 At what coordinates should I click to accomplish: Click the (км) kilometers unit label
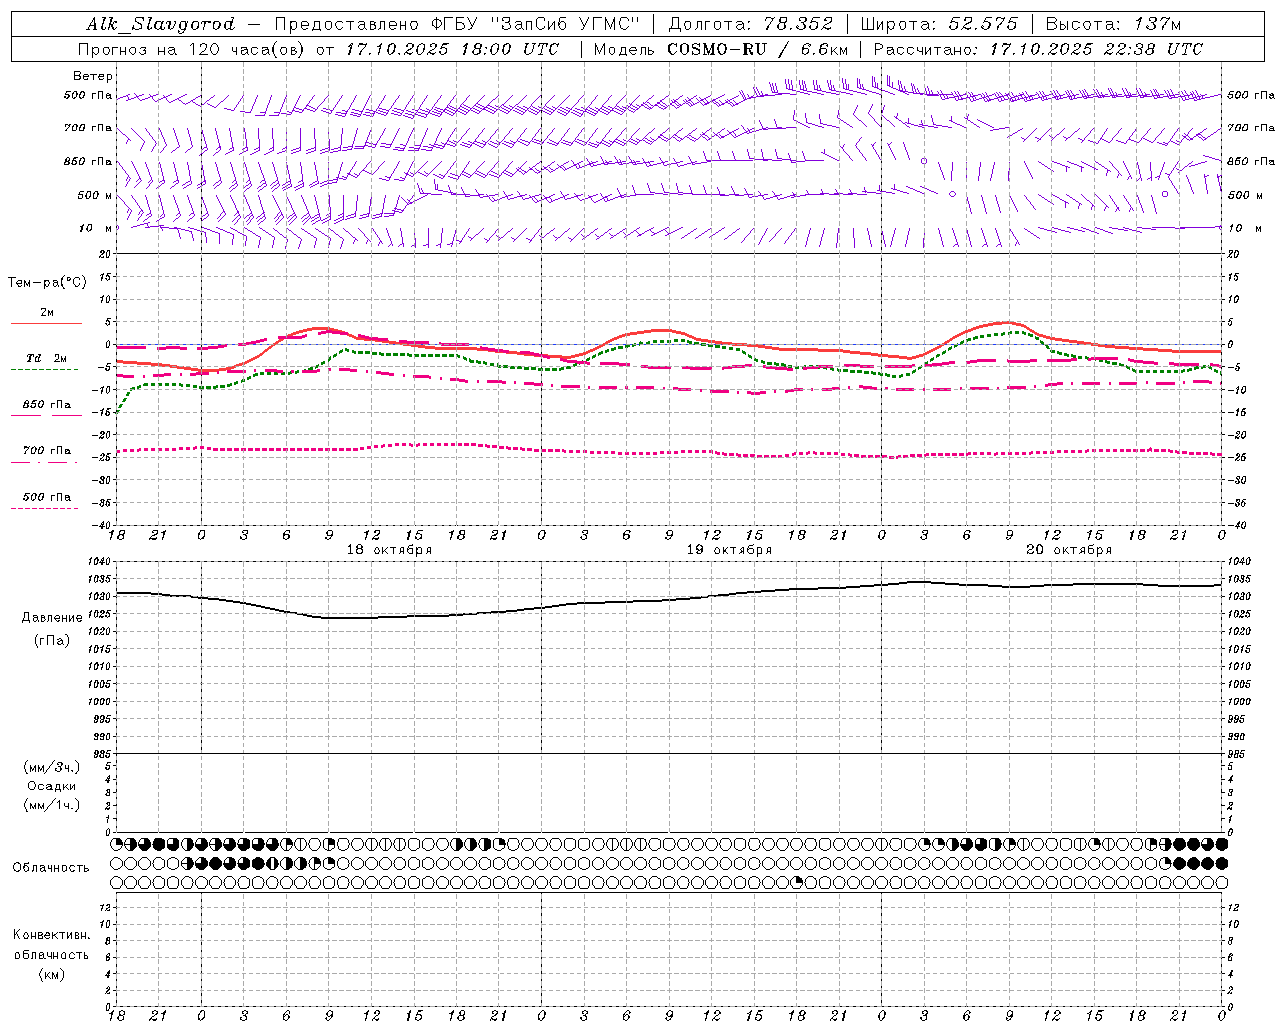(51, 974)
